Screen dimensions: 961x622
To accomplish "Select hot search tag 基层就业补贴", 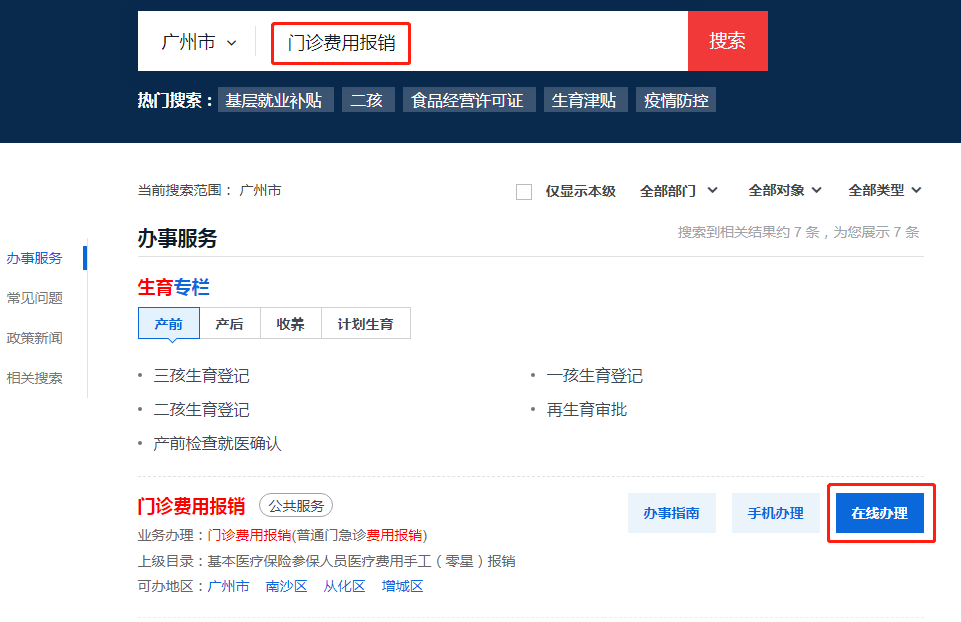I will [x=274, y=100].
